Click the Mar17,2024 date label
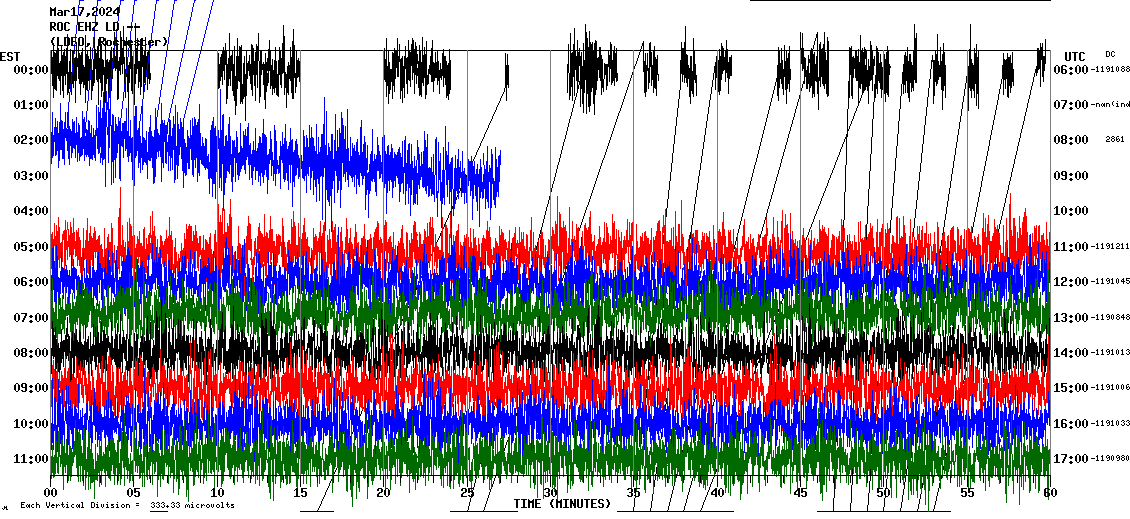The image size is (1130, 519). click(84, 12)
